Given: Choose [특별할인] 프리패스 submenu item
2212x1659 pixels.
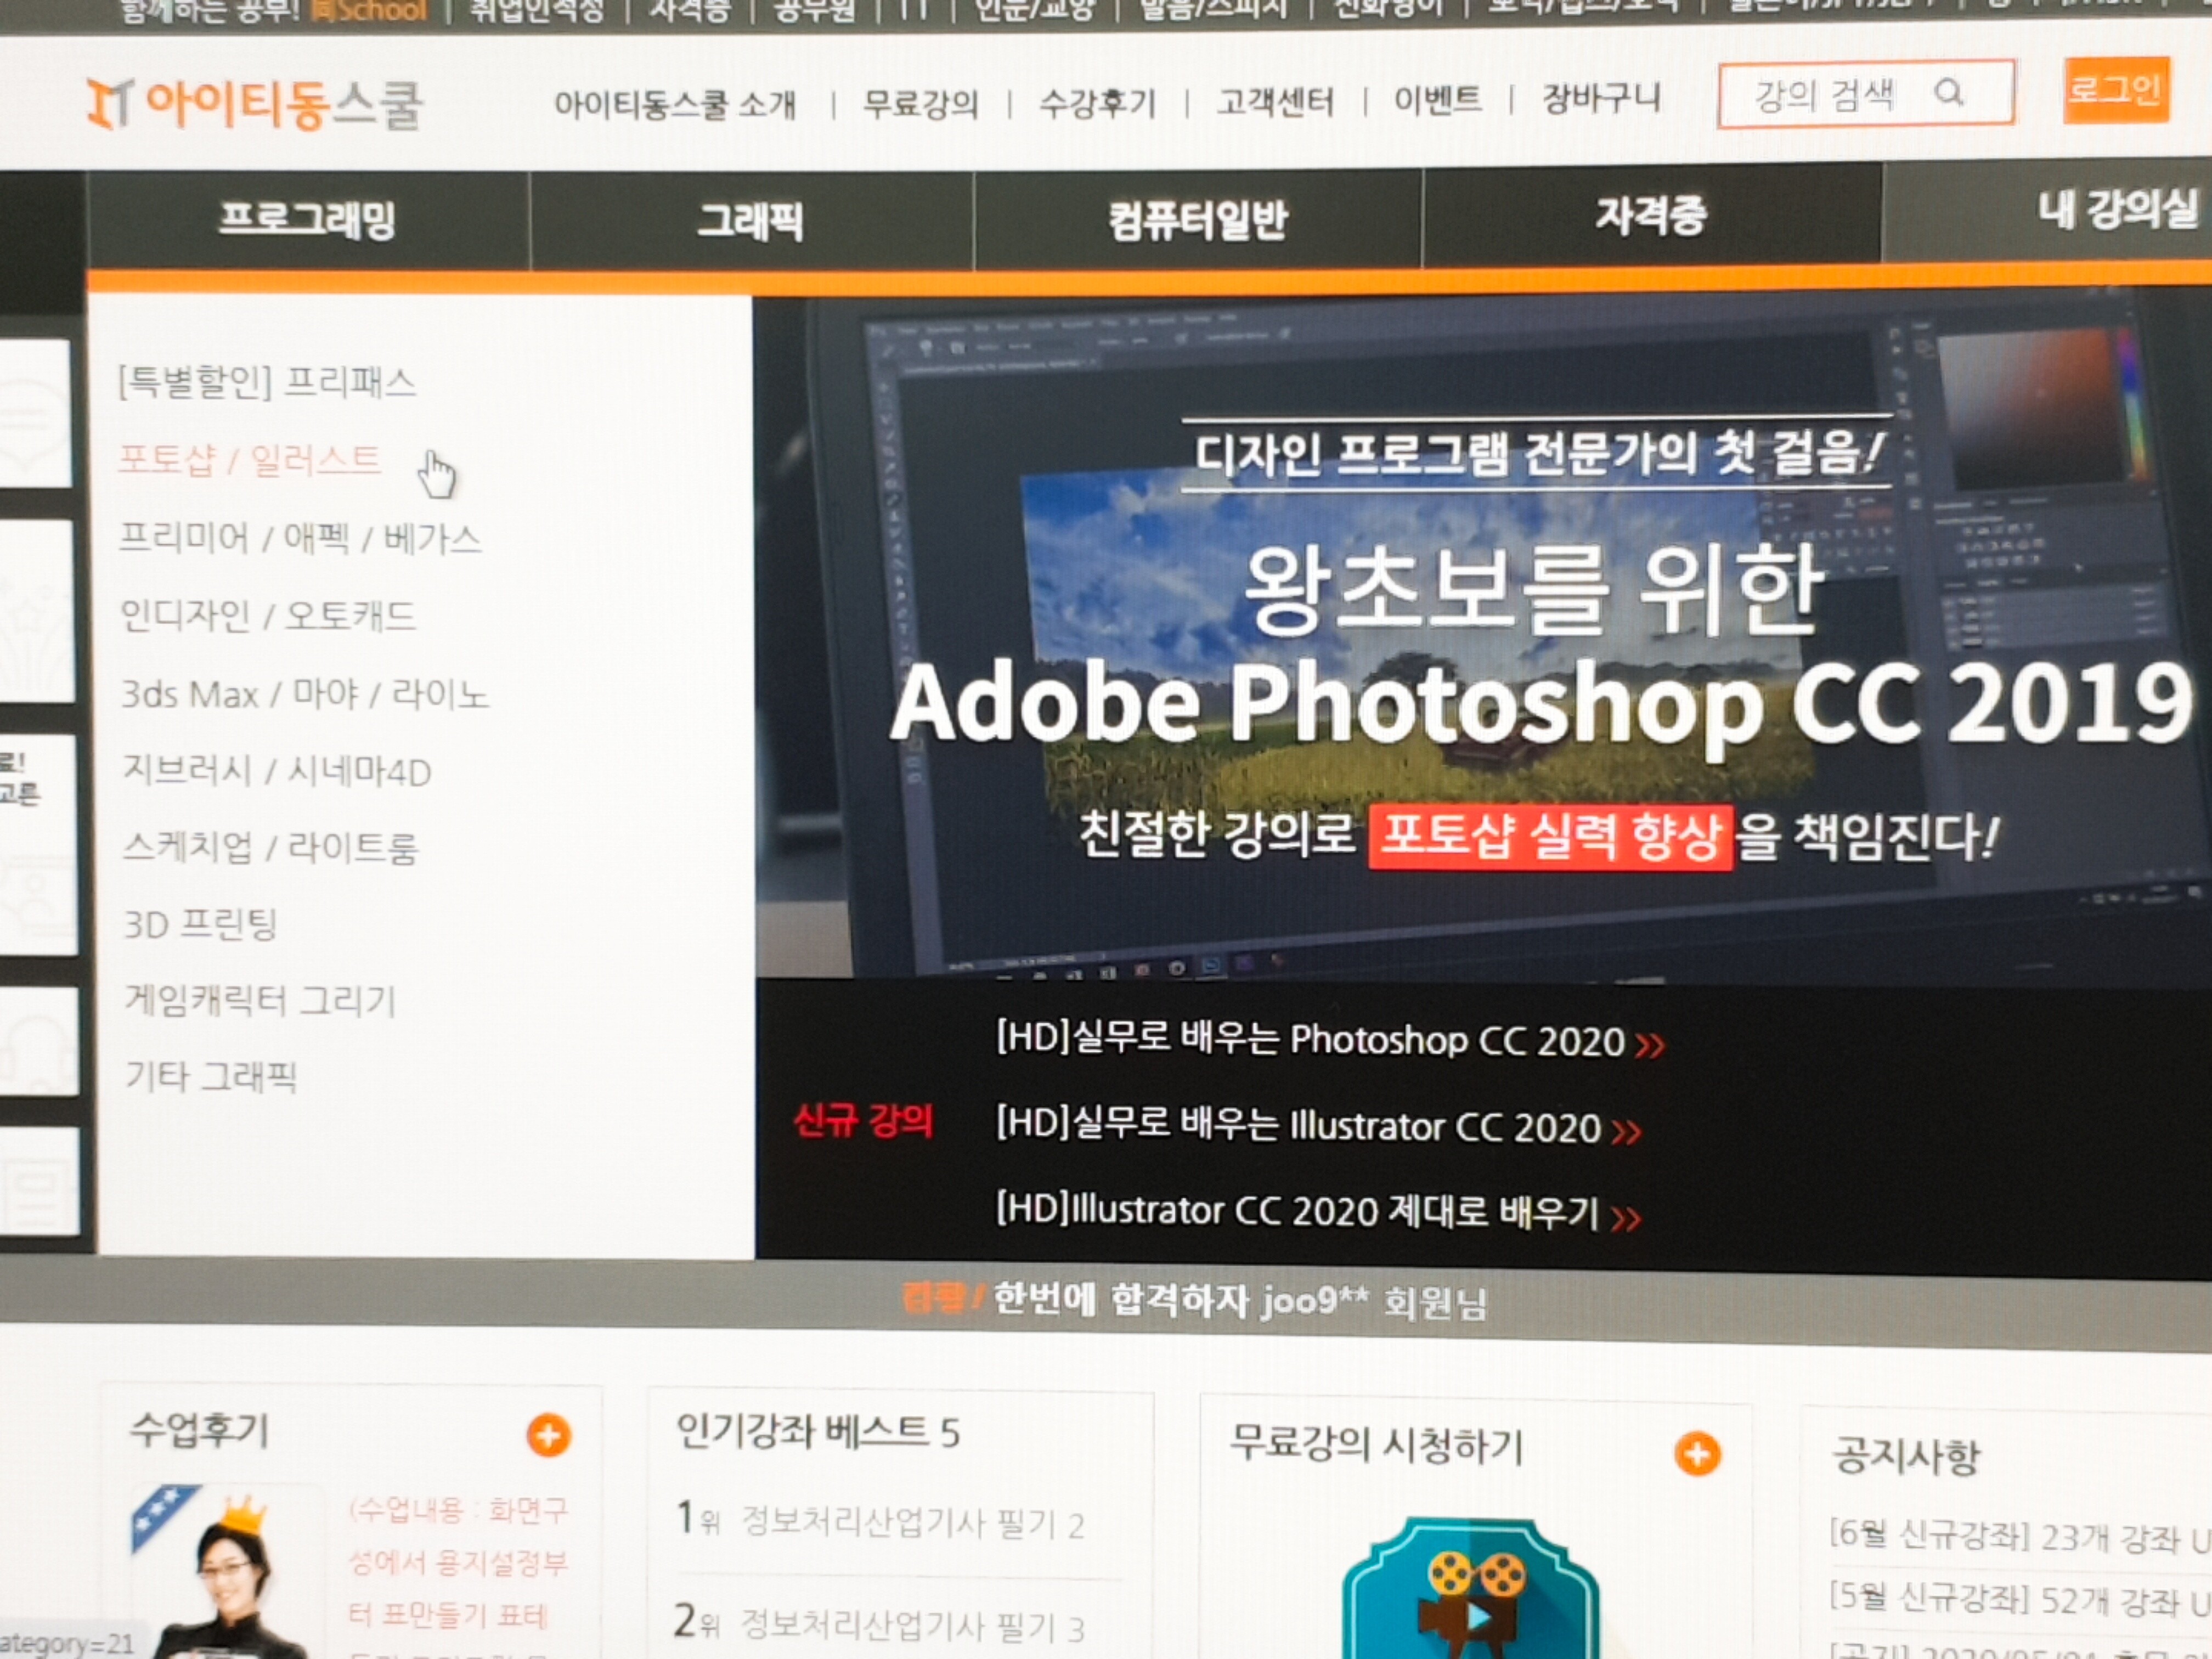Looking at the screenshot, I should [x=266, y=382].
